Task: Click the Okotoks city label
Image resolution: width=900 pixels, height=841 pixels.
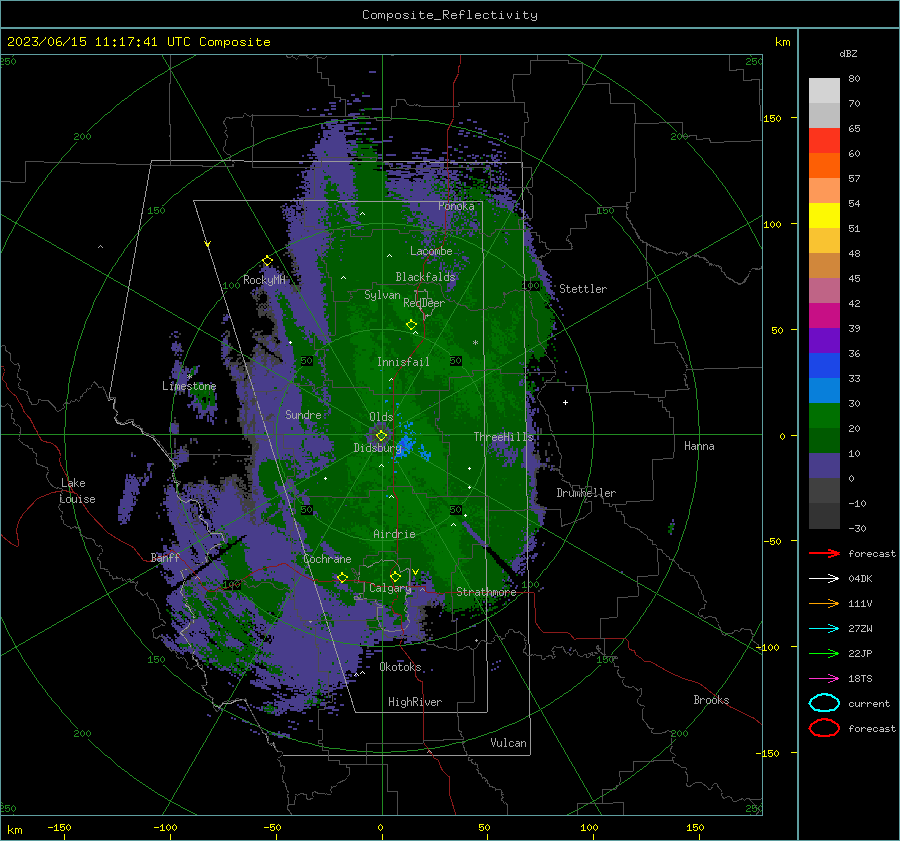Action: coord(400,667)
